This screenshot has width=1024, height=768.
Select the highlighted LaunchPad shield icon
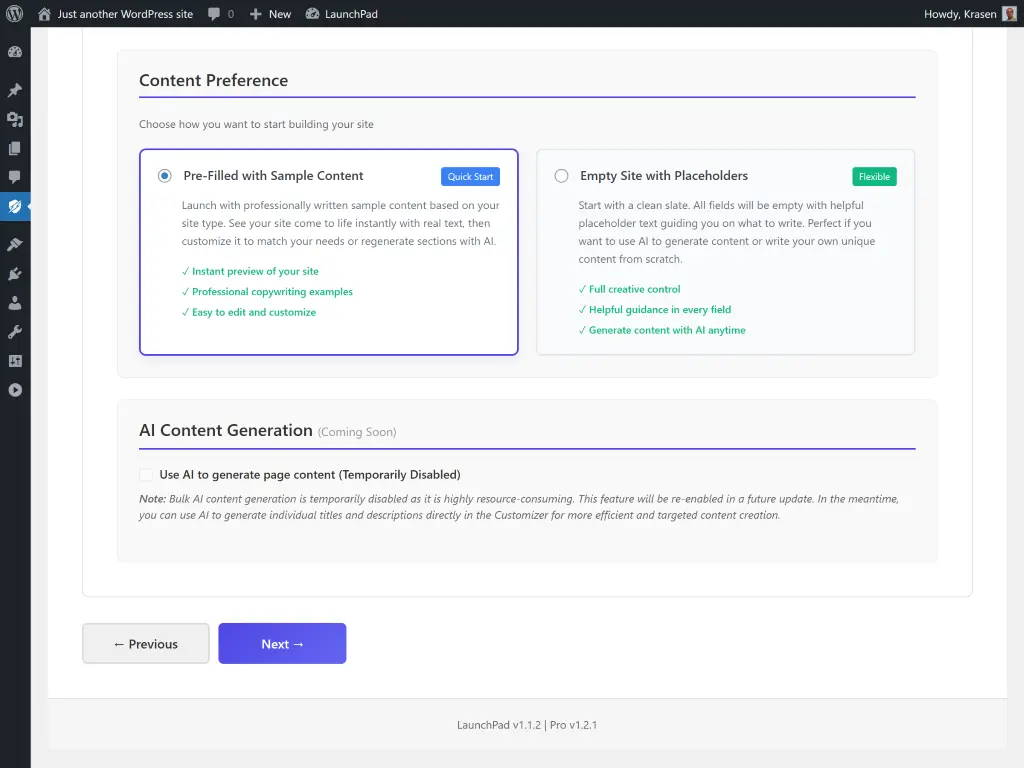coord(15,207)
